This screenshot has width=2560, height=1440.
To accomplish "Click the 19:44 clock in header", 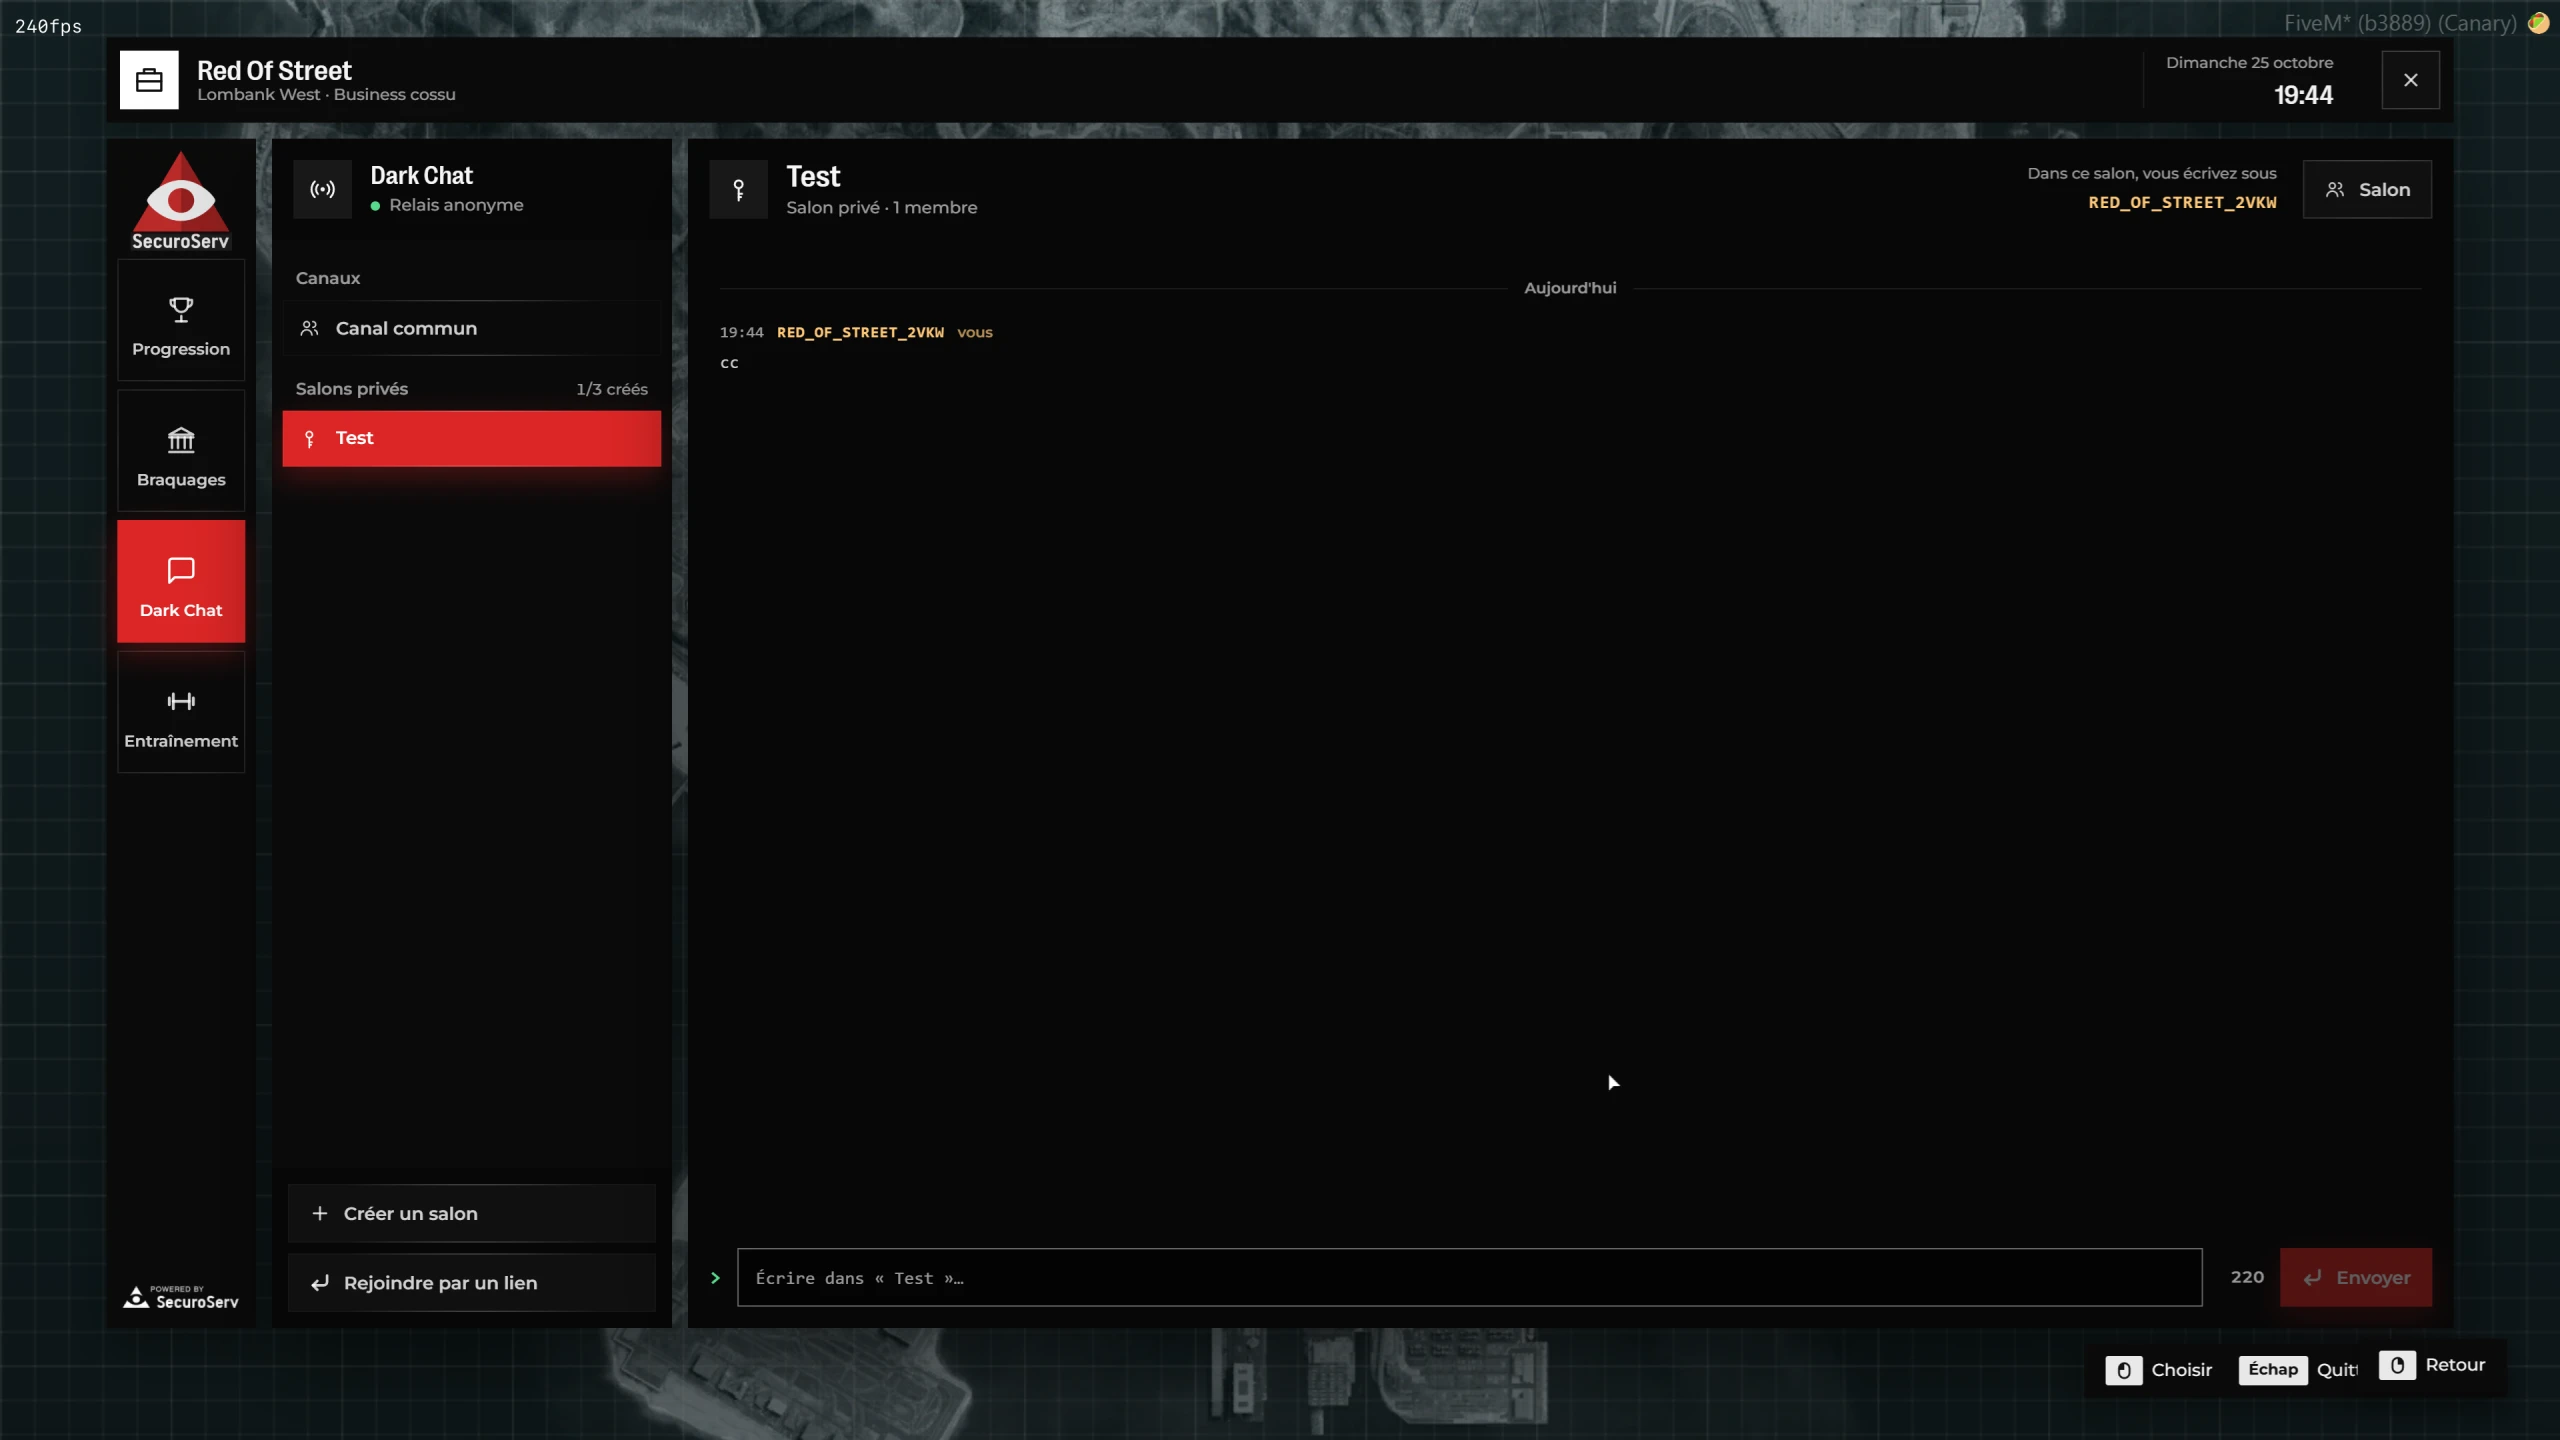I will pos(2303,95).
